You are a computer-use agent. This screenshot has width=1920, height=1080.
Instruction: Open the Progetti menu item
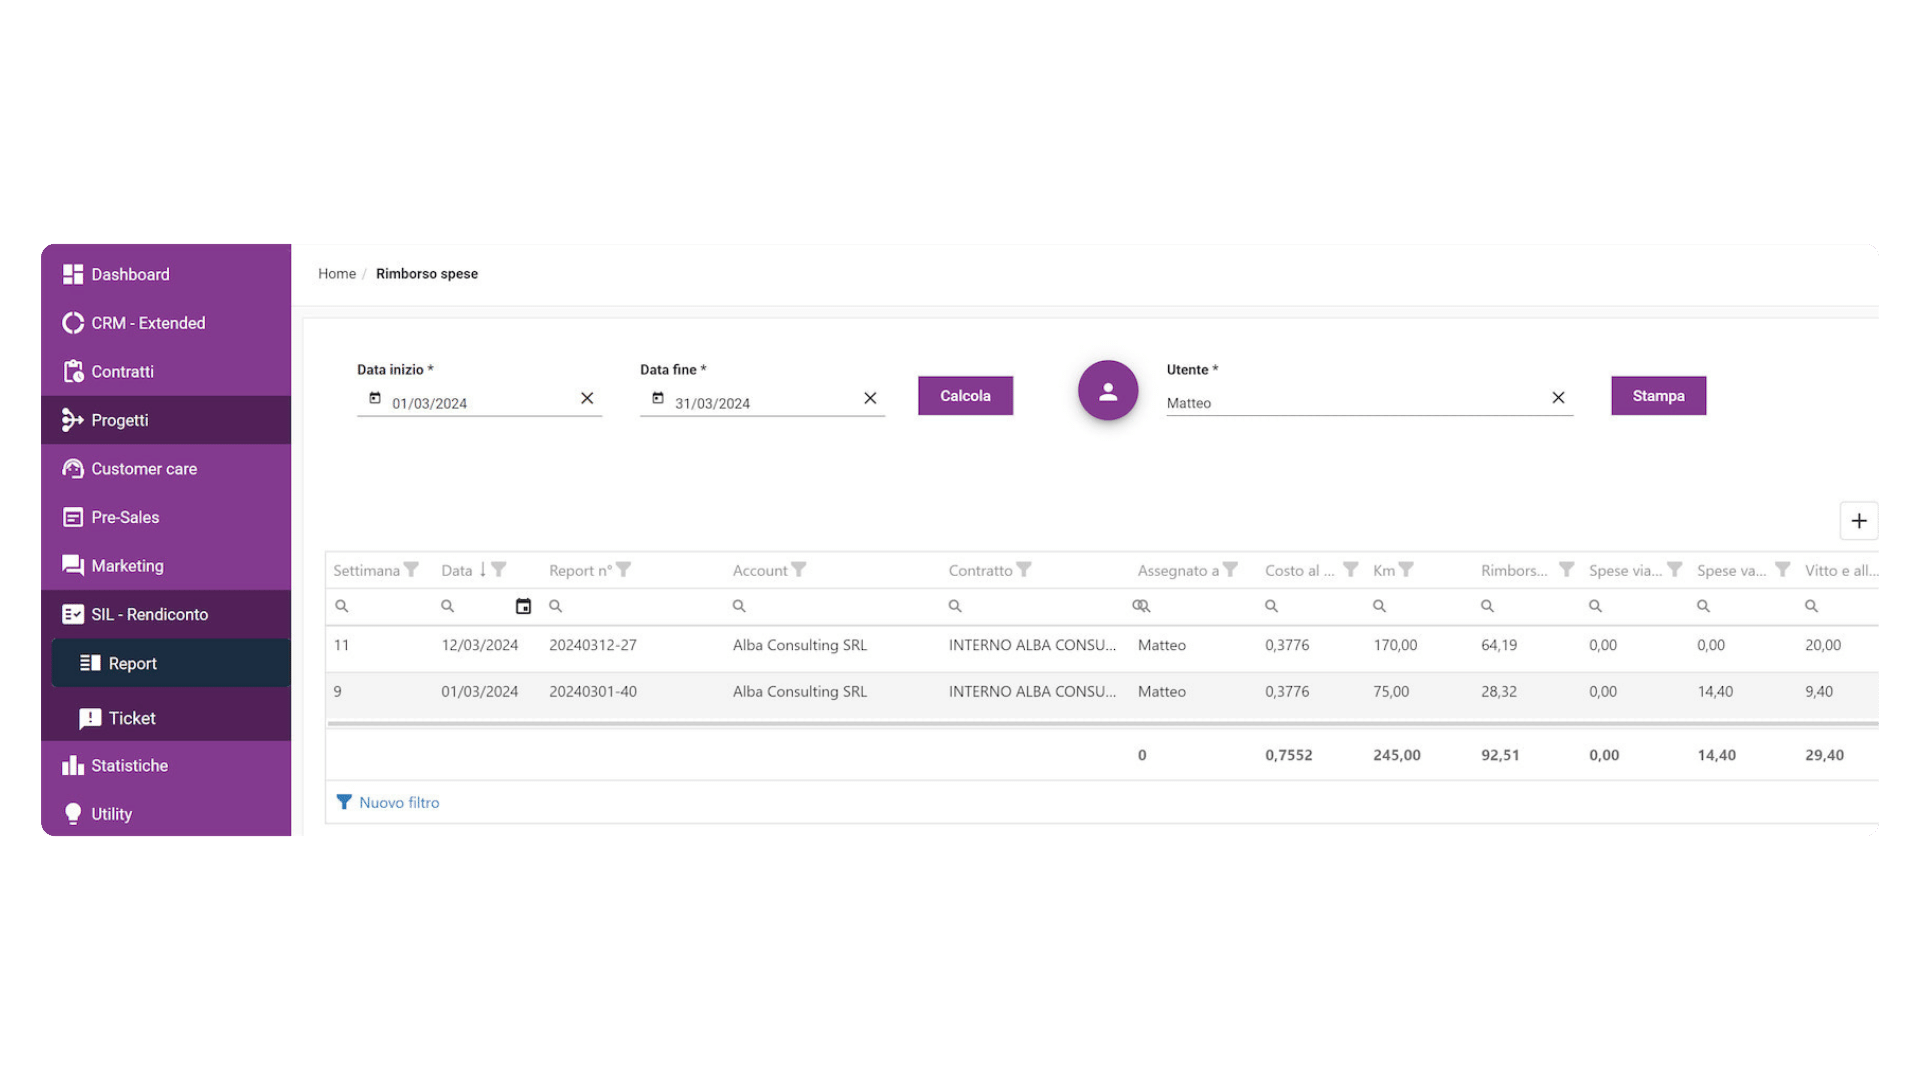click(166, 420)
